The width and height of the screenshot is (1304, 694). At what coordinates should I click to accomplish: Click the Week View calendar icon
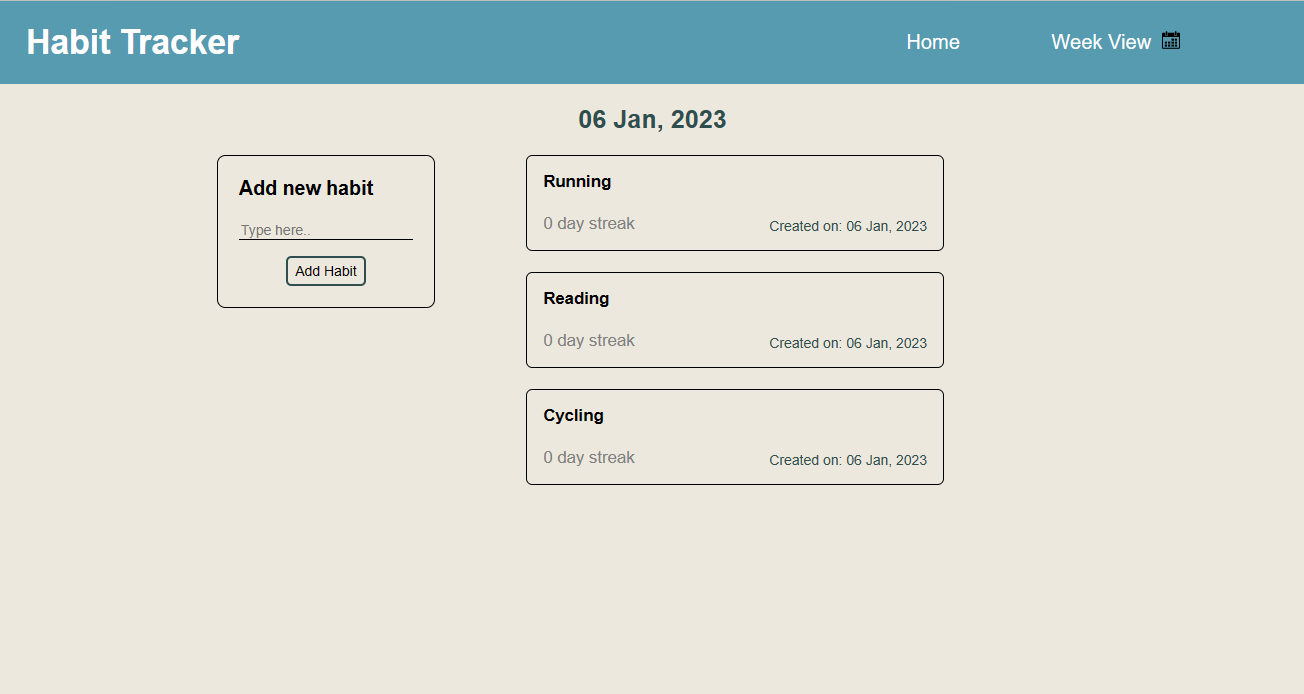point(1170,40)
